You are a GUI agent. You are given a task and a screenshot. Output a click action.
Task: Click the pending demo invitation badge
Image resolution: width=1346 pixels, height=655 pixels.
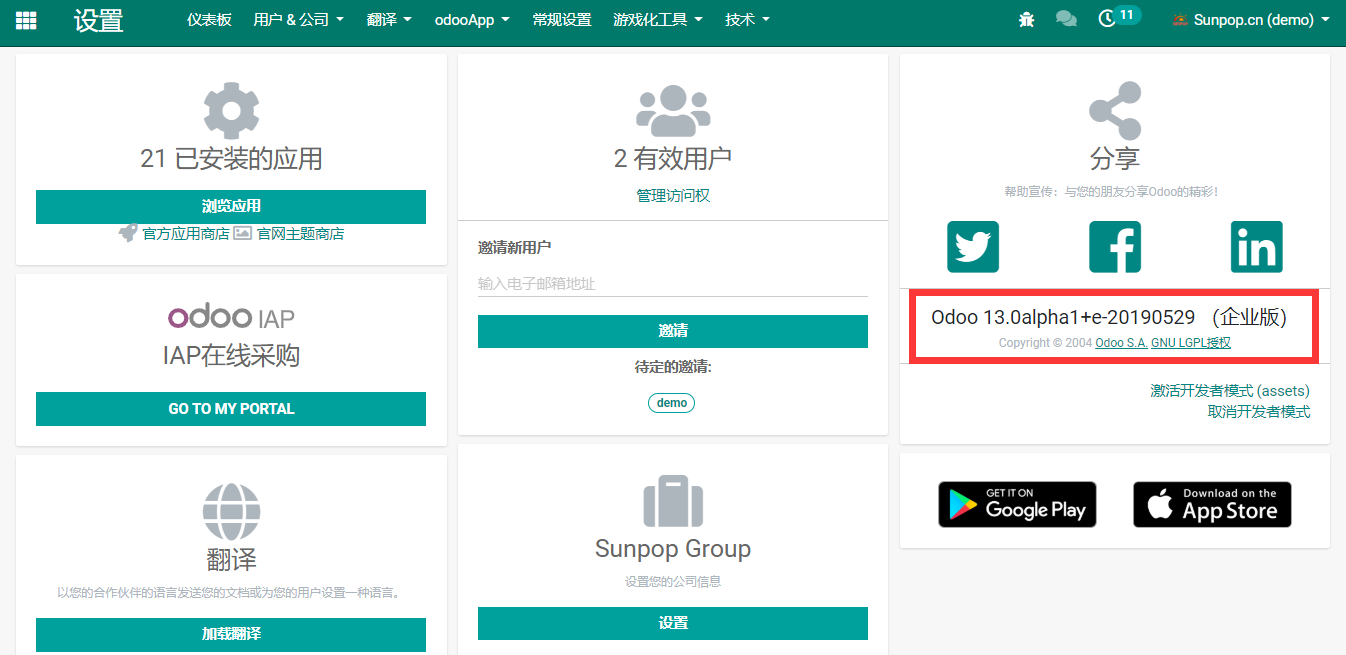[672, 403]
